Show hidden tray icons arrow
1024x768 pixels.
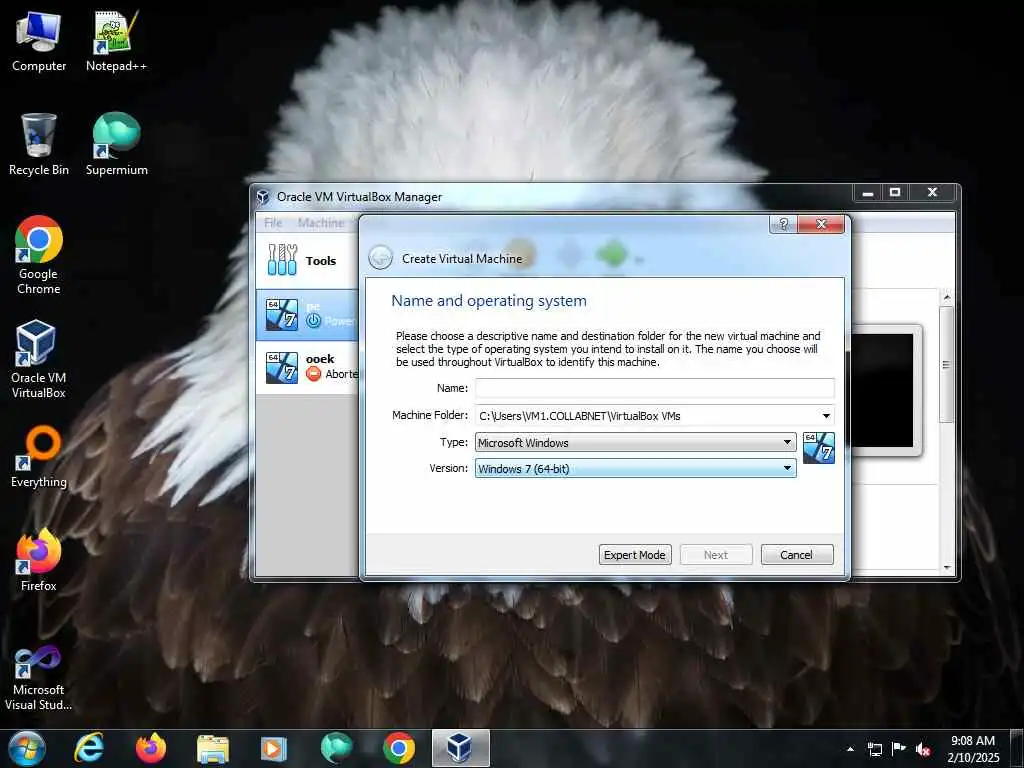[850, 749]
